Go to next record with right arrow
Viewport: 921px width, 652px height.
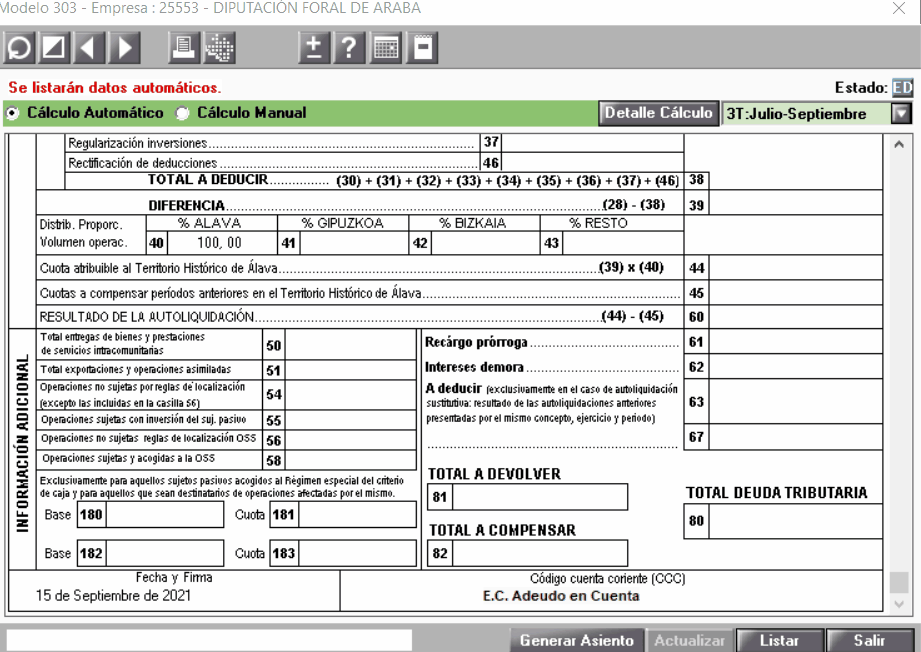[x=124, y=48]
